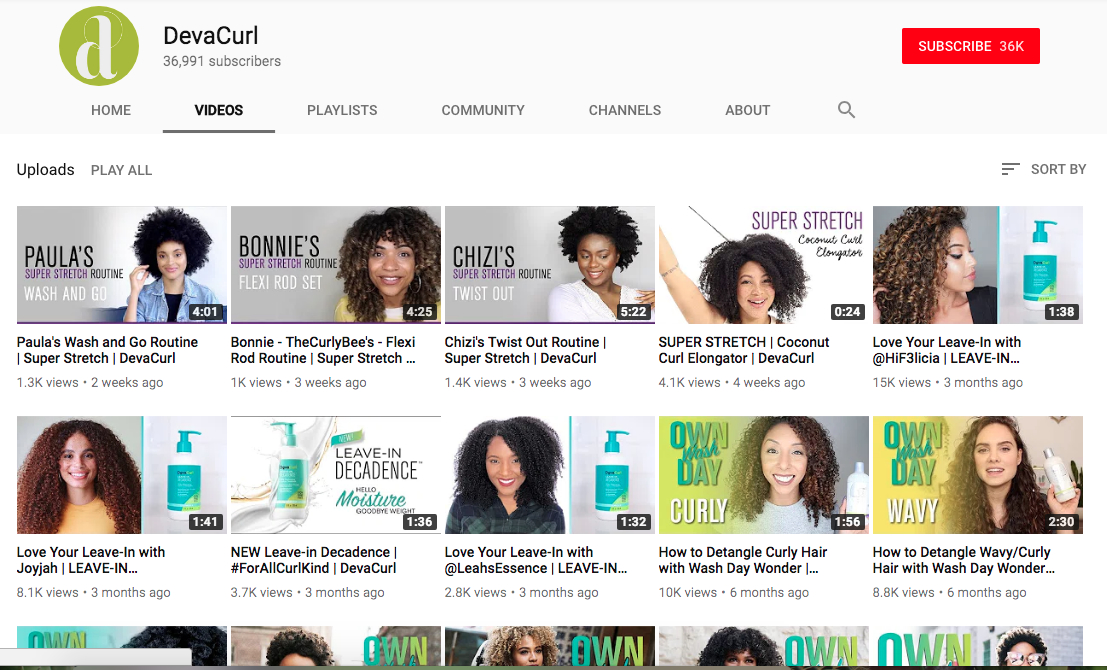Click '1.3K views • 2 weeks ago' text

coord(90,383)
